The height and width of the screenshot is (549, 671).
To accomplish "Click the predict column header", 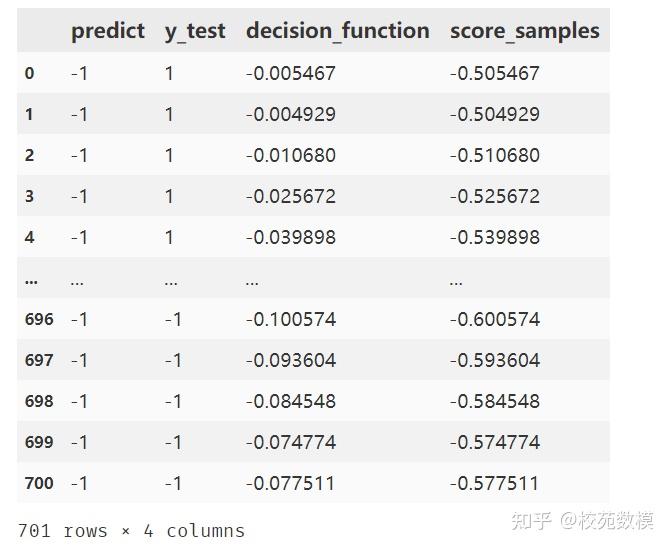I will point(107,31).
